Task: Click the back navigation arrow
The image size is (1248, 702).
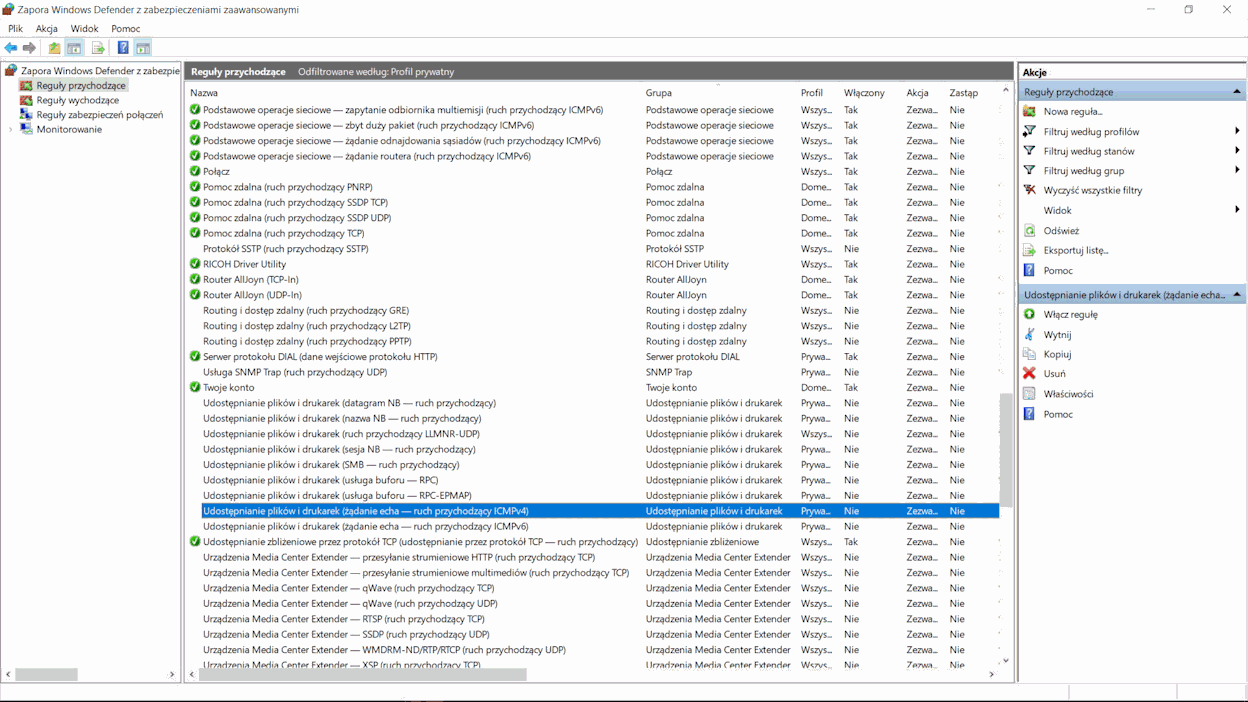Action: (x=13, y=46)
